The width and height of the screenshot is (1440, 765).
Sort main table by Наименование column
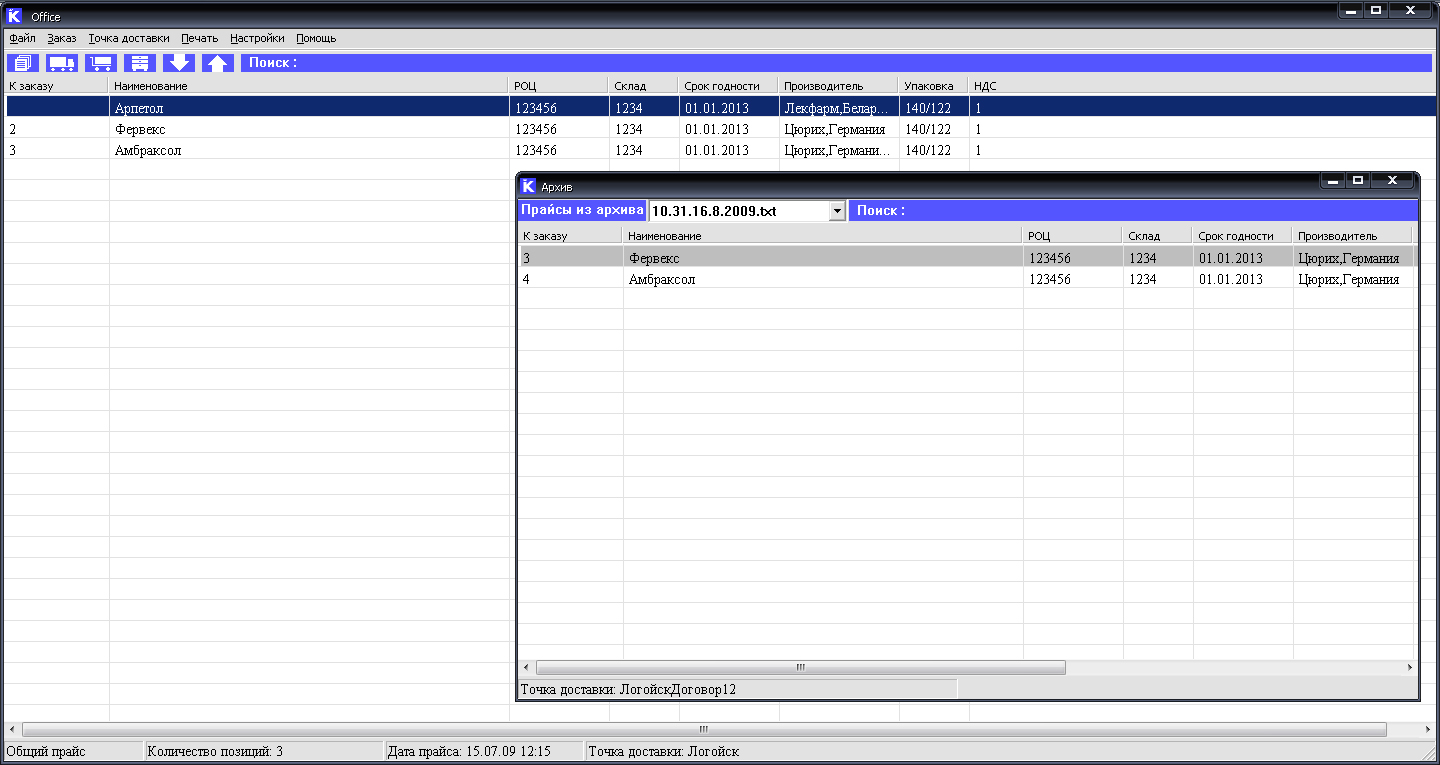pos(310,86)
